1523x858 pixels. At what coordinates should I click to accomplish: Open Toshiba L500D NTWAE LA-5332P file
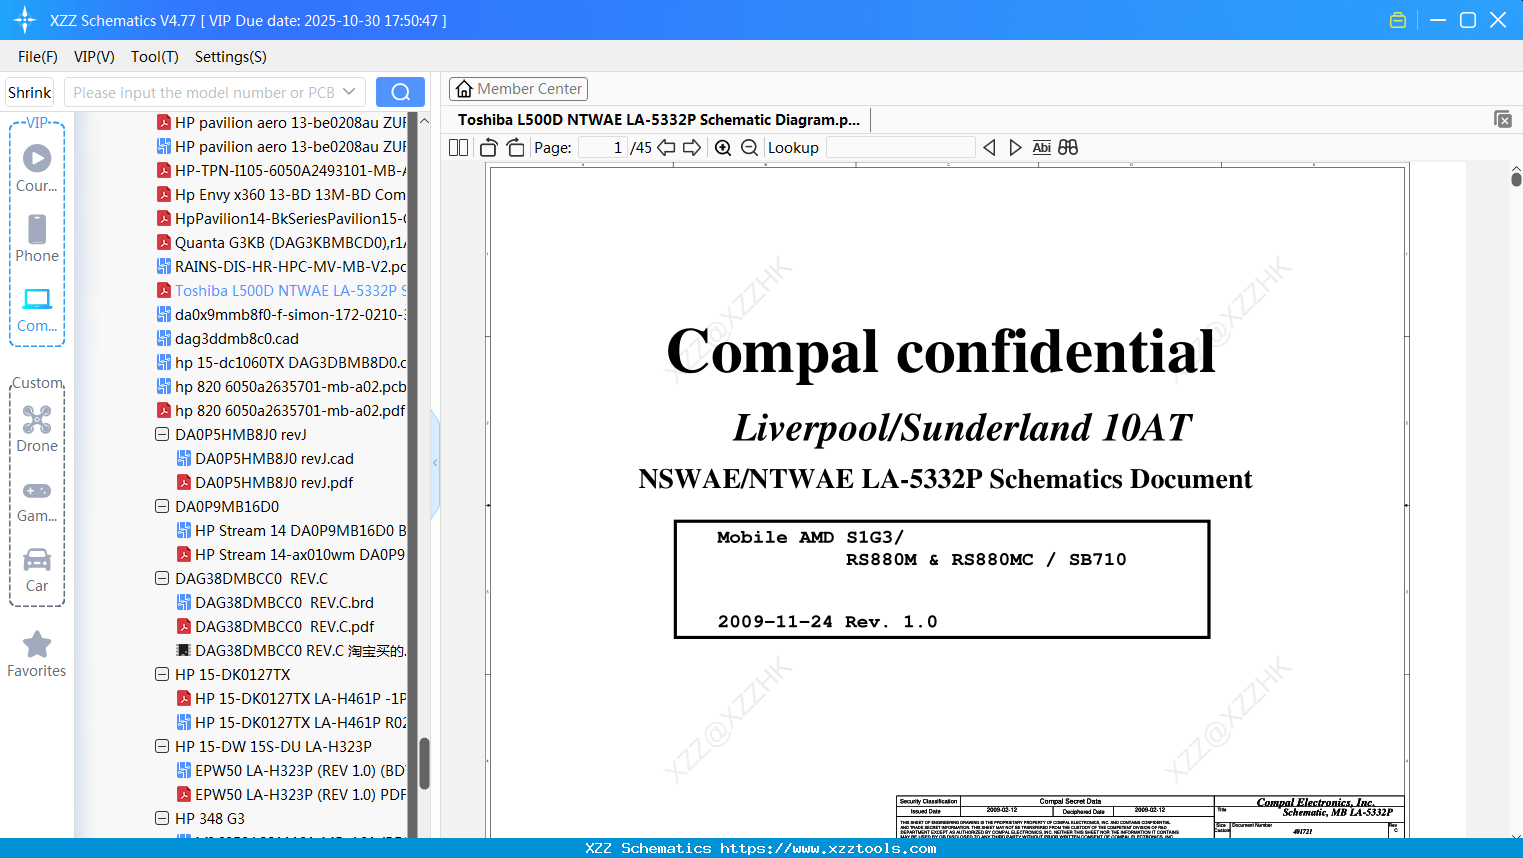pos(282,291)
